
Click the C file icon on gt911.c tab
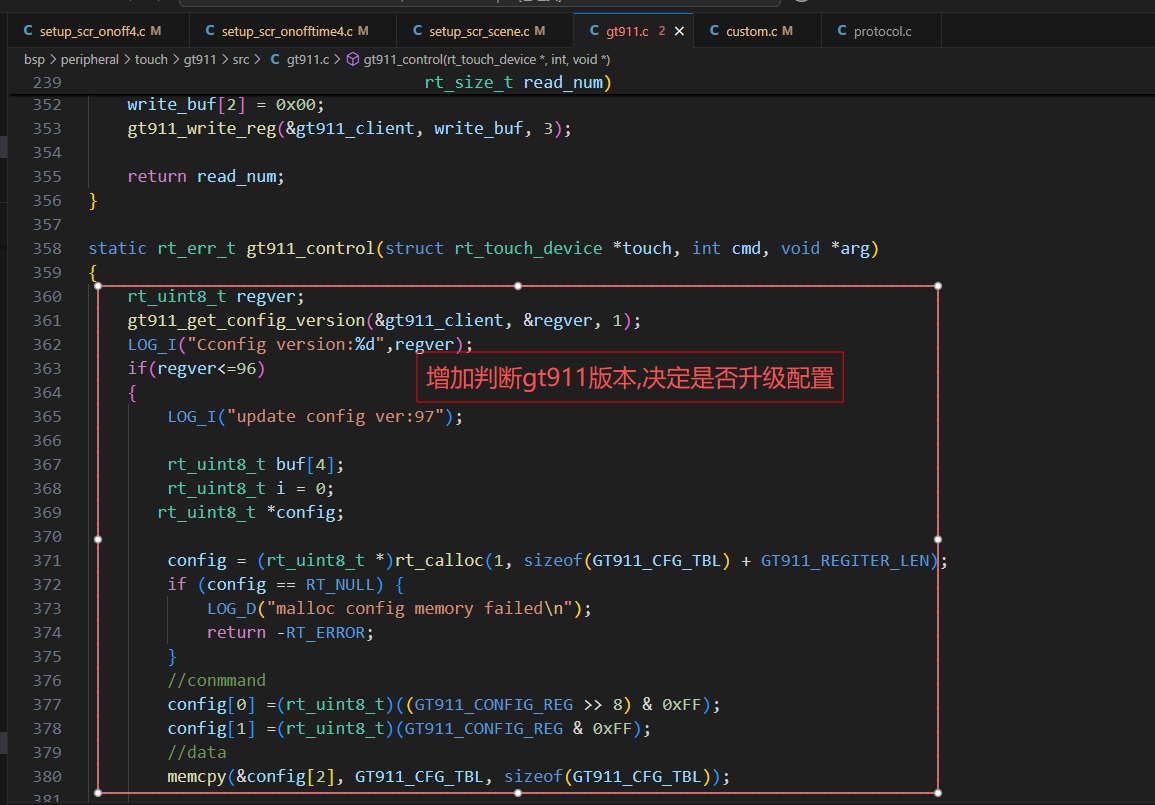tap(594, 31)
